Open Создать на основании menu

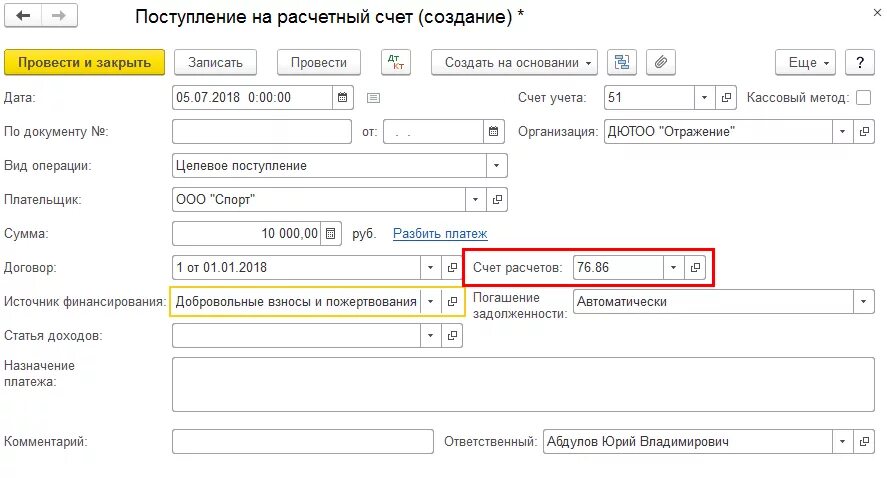(x=514, y=62)
